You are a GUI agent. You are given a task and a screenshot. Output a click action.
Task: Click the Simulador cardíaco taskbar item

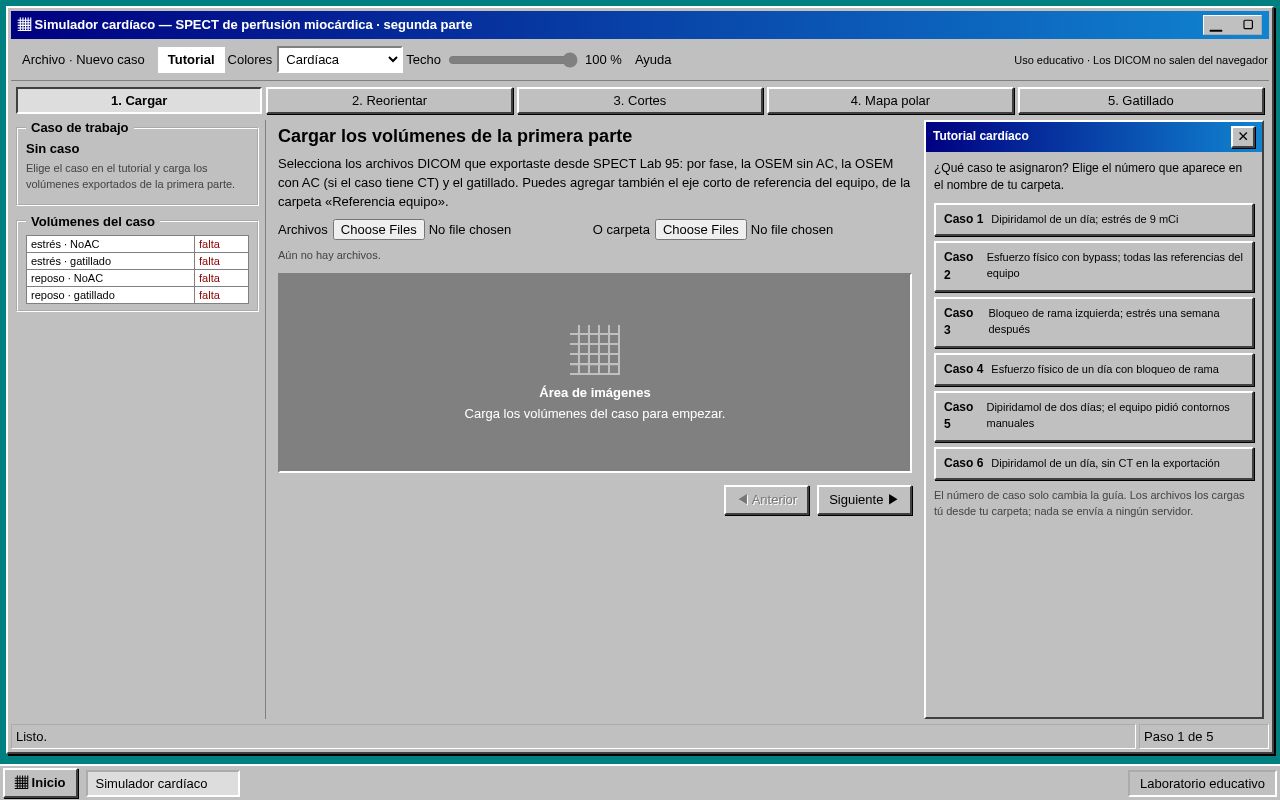(163, 783)
